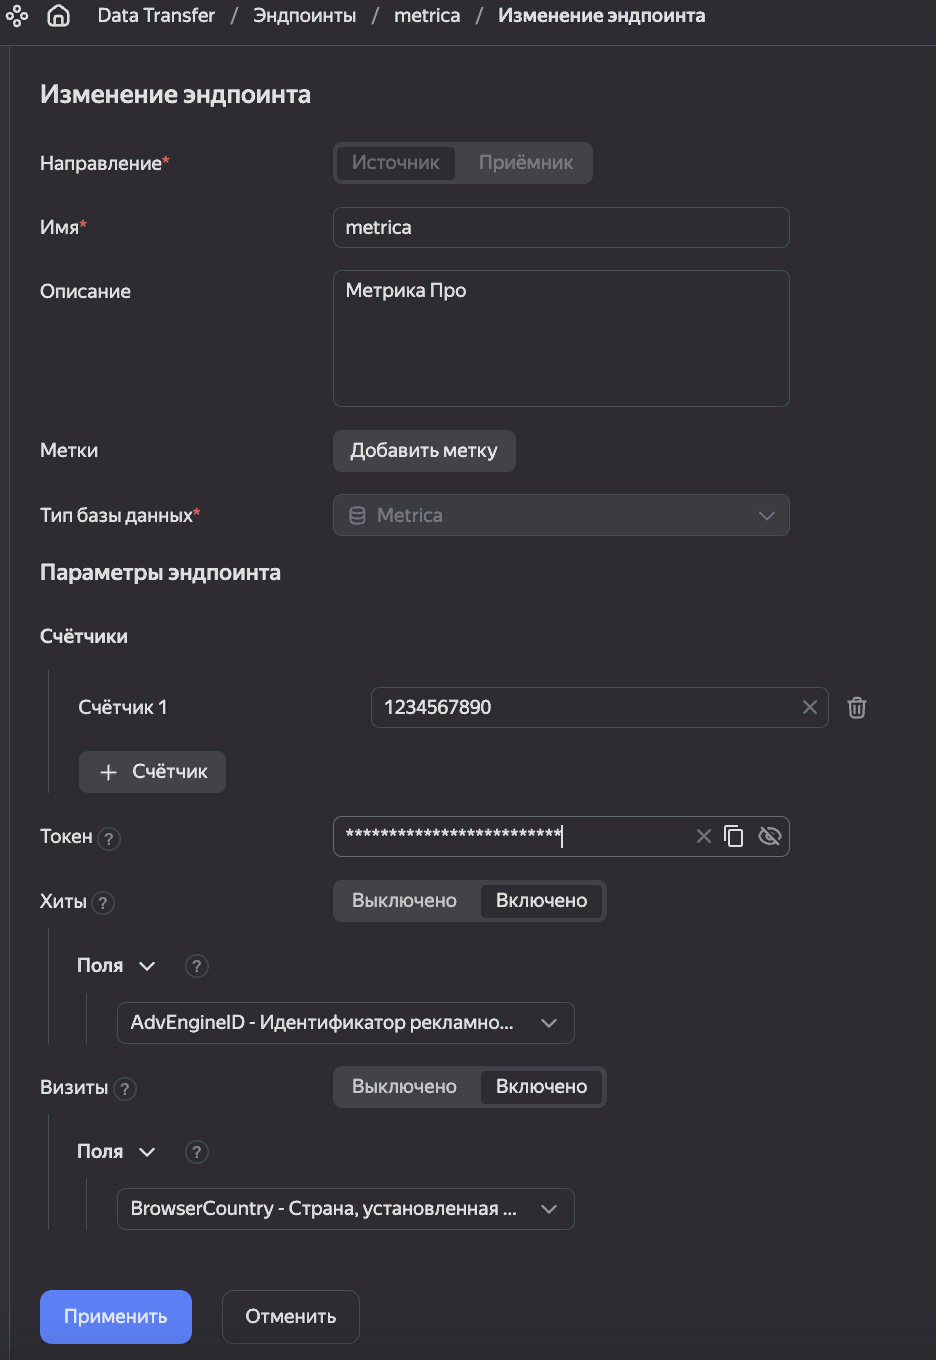The height and width of the screenshot is (1360, 936).
Task: Open the BrowserCountry fields dropdown
Action: point(346,1209)
